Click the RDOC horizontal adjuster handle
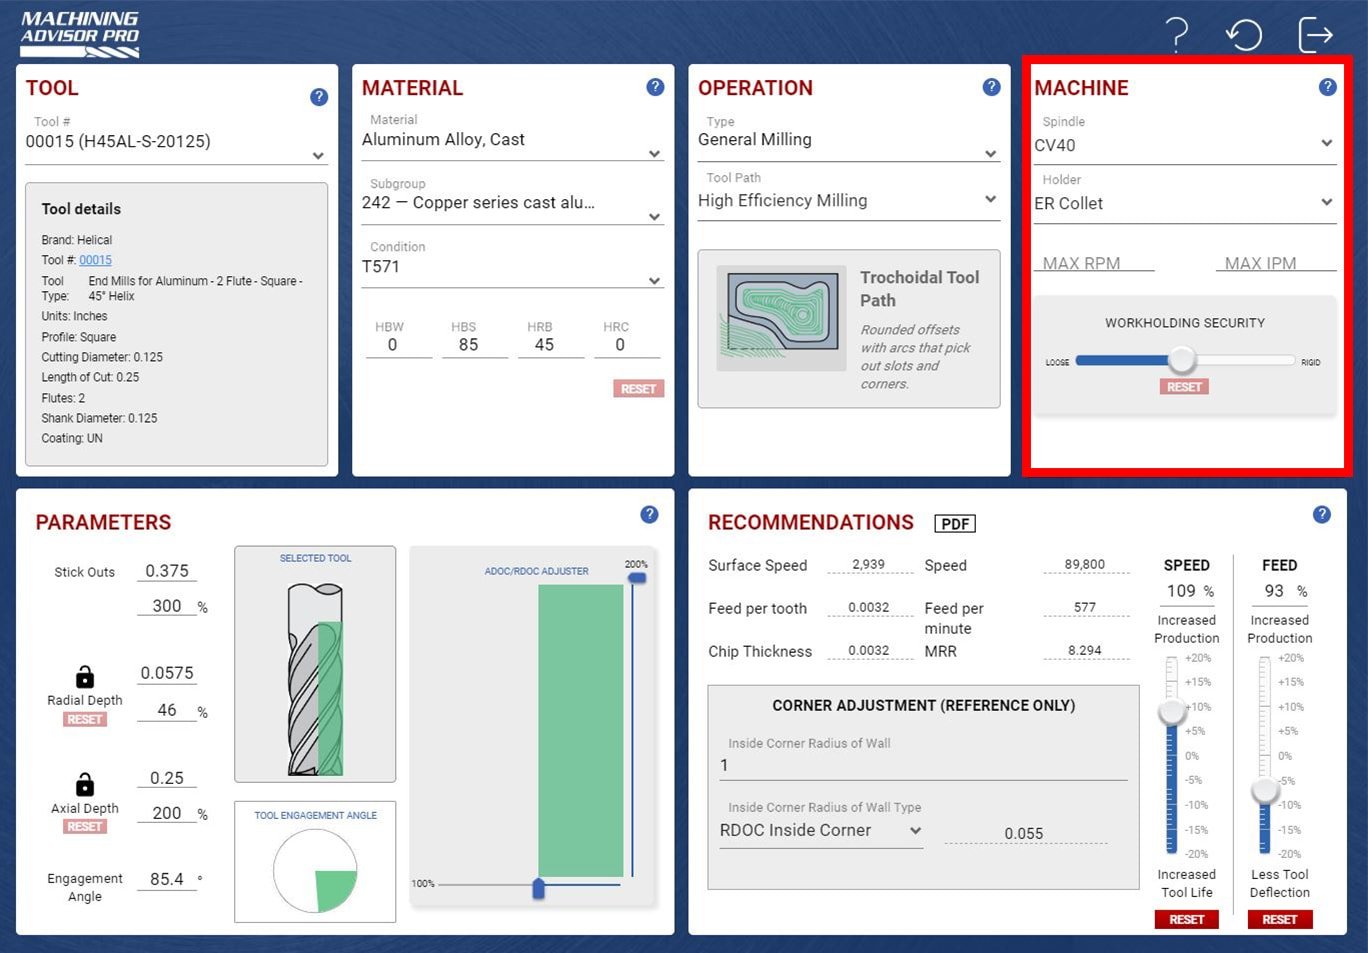 pos(538,888)
